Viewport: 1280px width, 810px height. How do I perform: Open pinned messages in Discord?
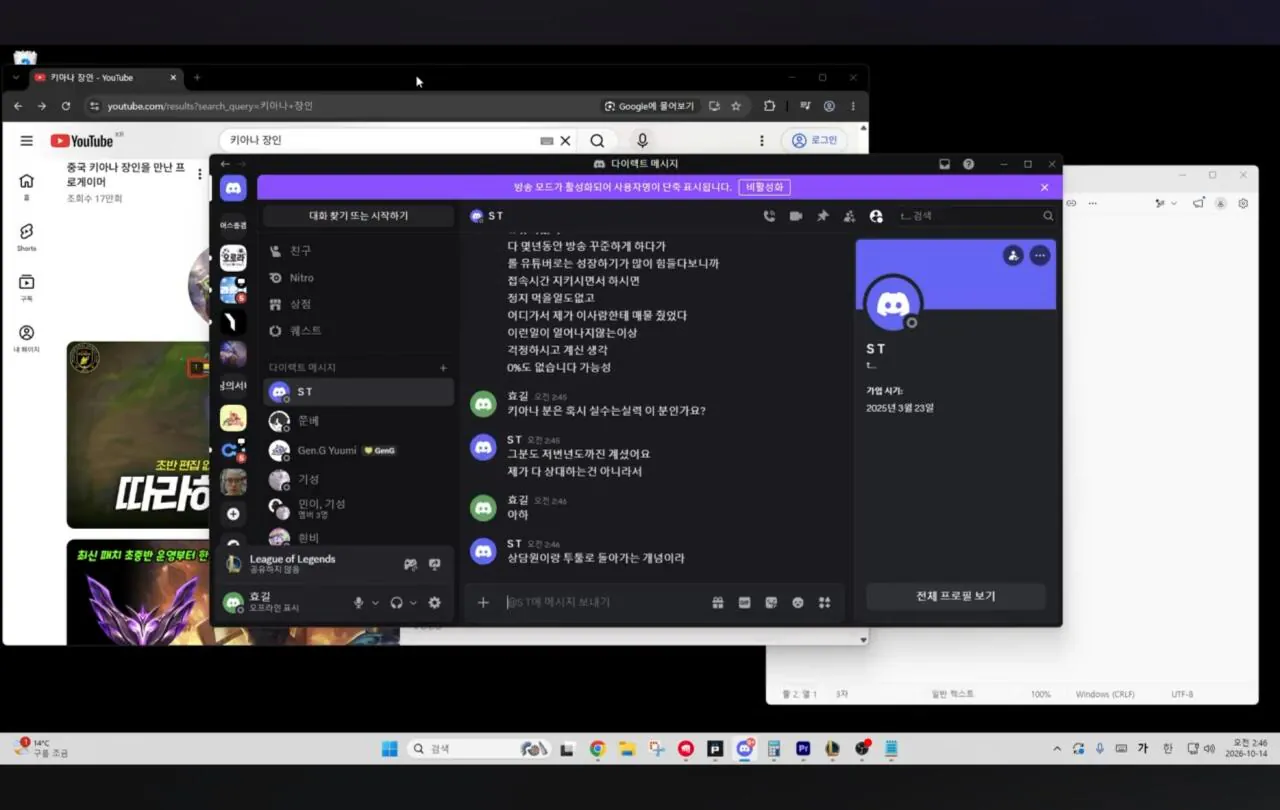coord(823,216)
